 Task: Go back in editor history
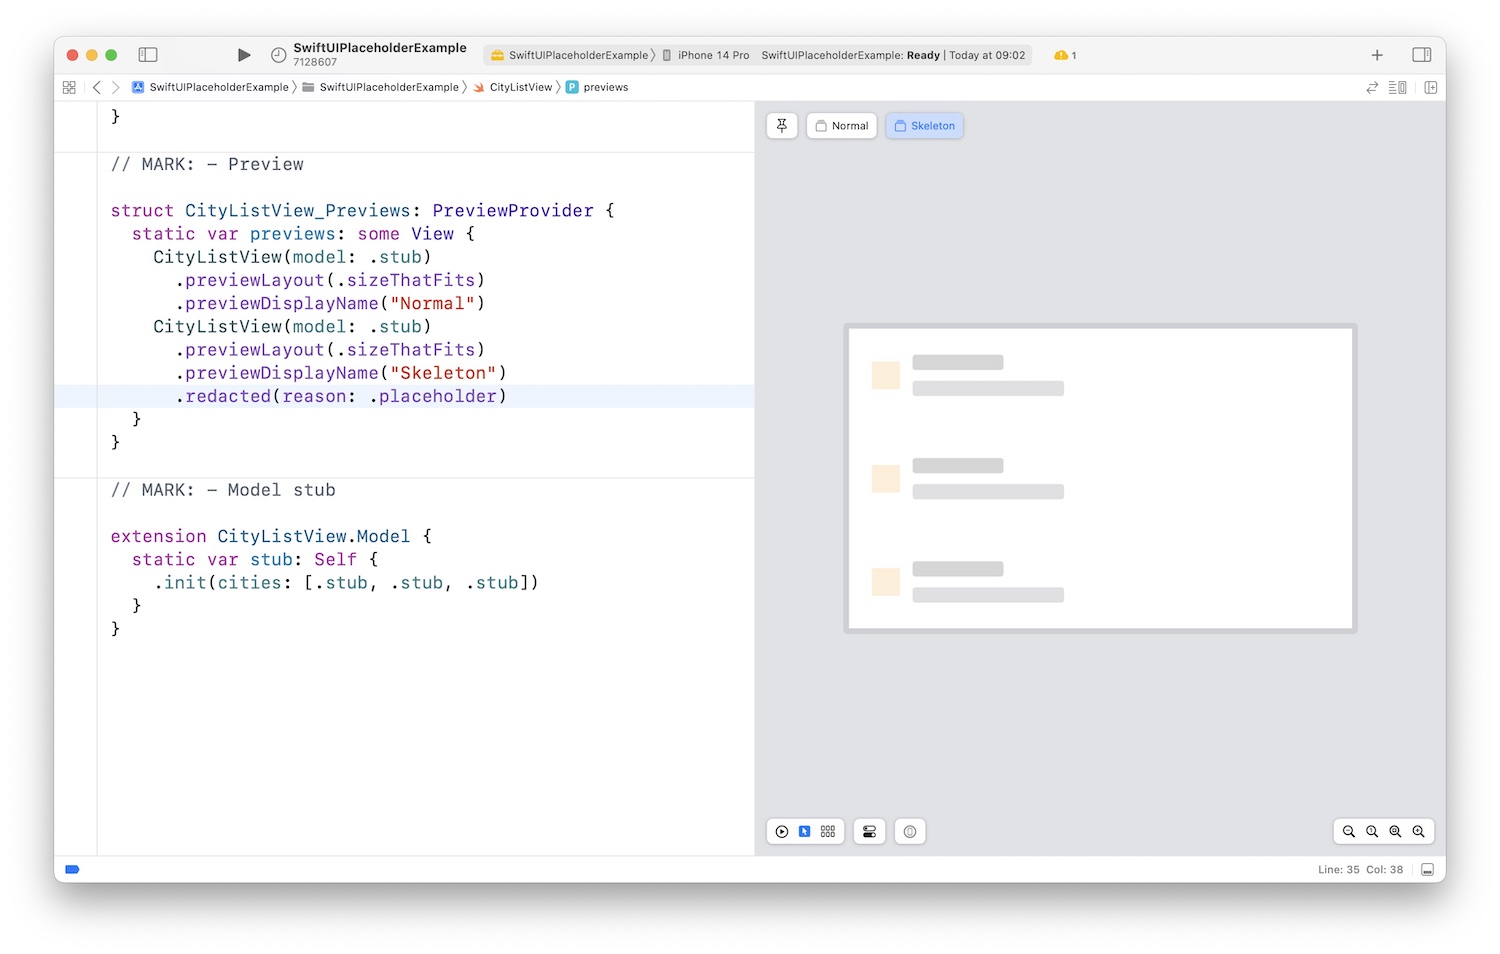97,87
